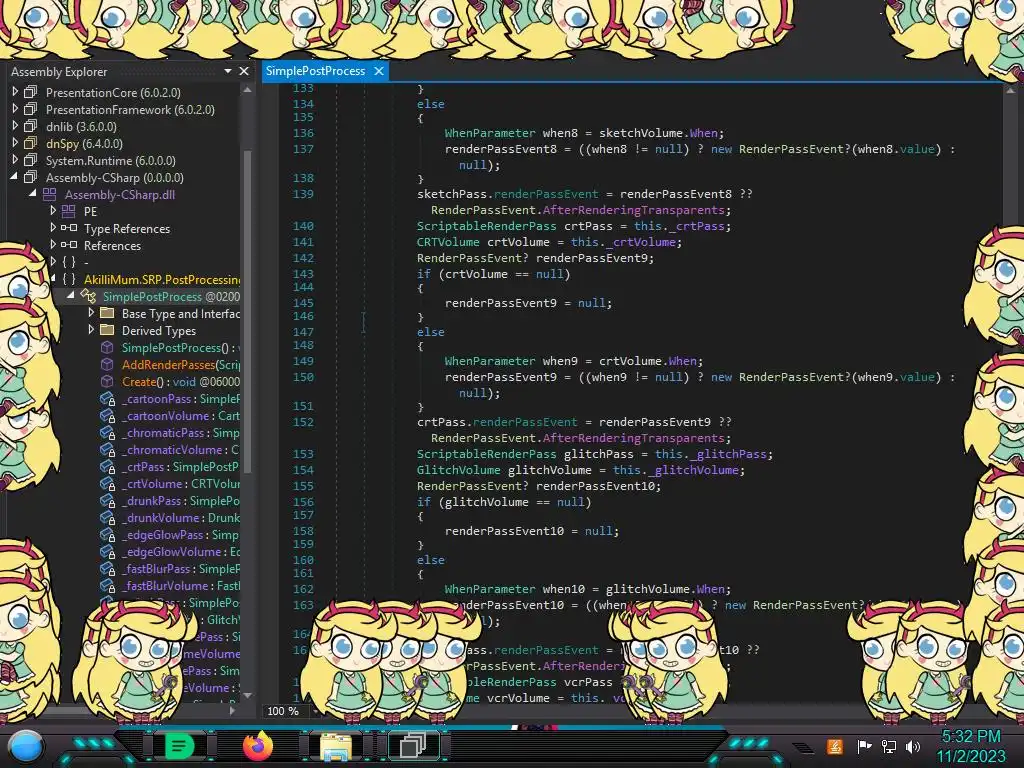Click code editor scroll up arrow
This screenshot has height=768, width=1024.
pyautogui.click(x=1010, y=89)
